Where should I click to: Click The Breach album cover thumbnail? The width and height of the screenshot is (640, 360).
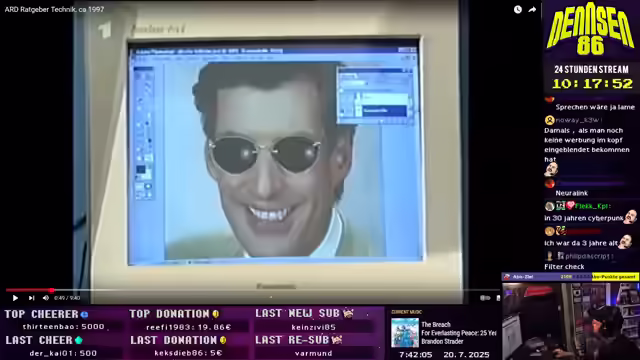[404, 333]
